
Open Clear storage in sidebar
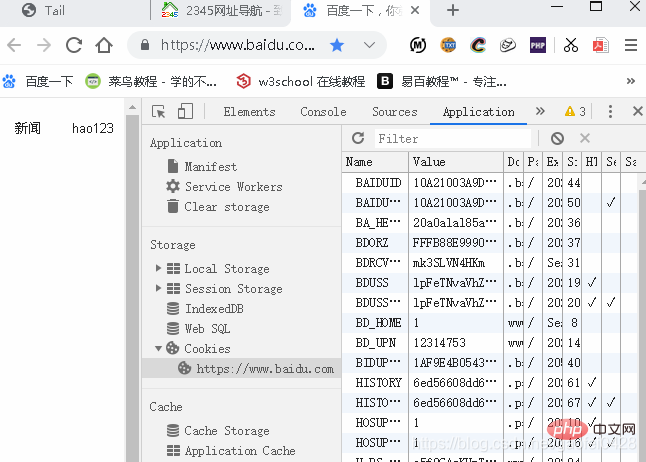[x=218, y=206]
